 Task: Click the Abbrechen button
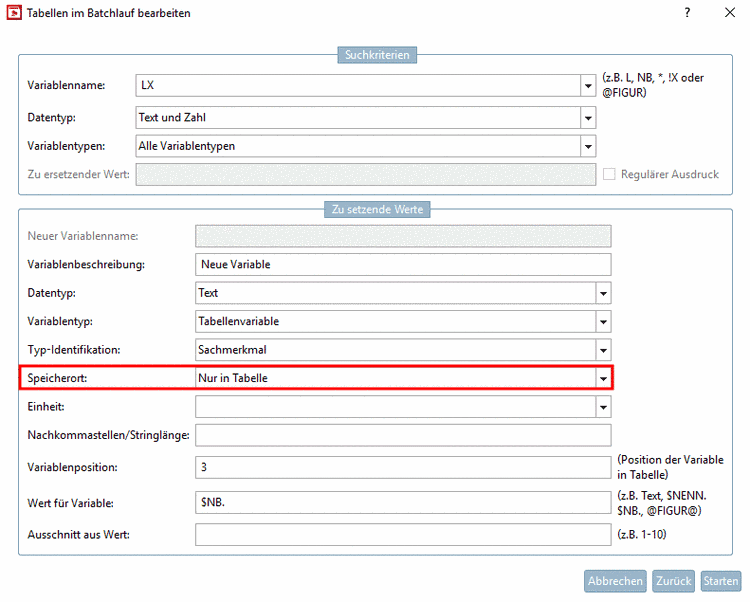[615, 581]
